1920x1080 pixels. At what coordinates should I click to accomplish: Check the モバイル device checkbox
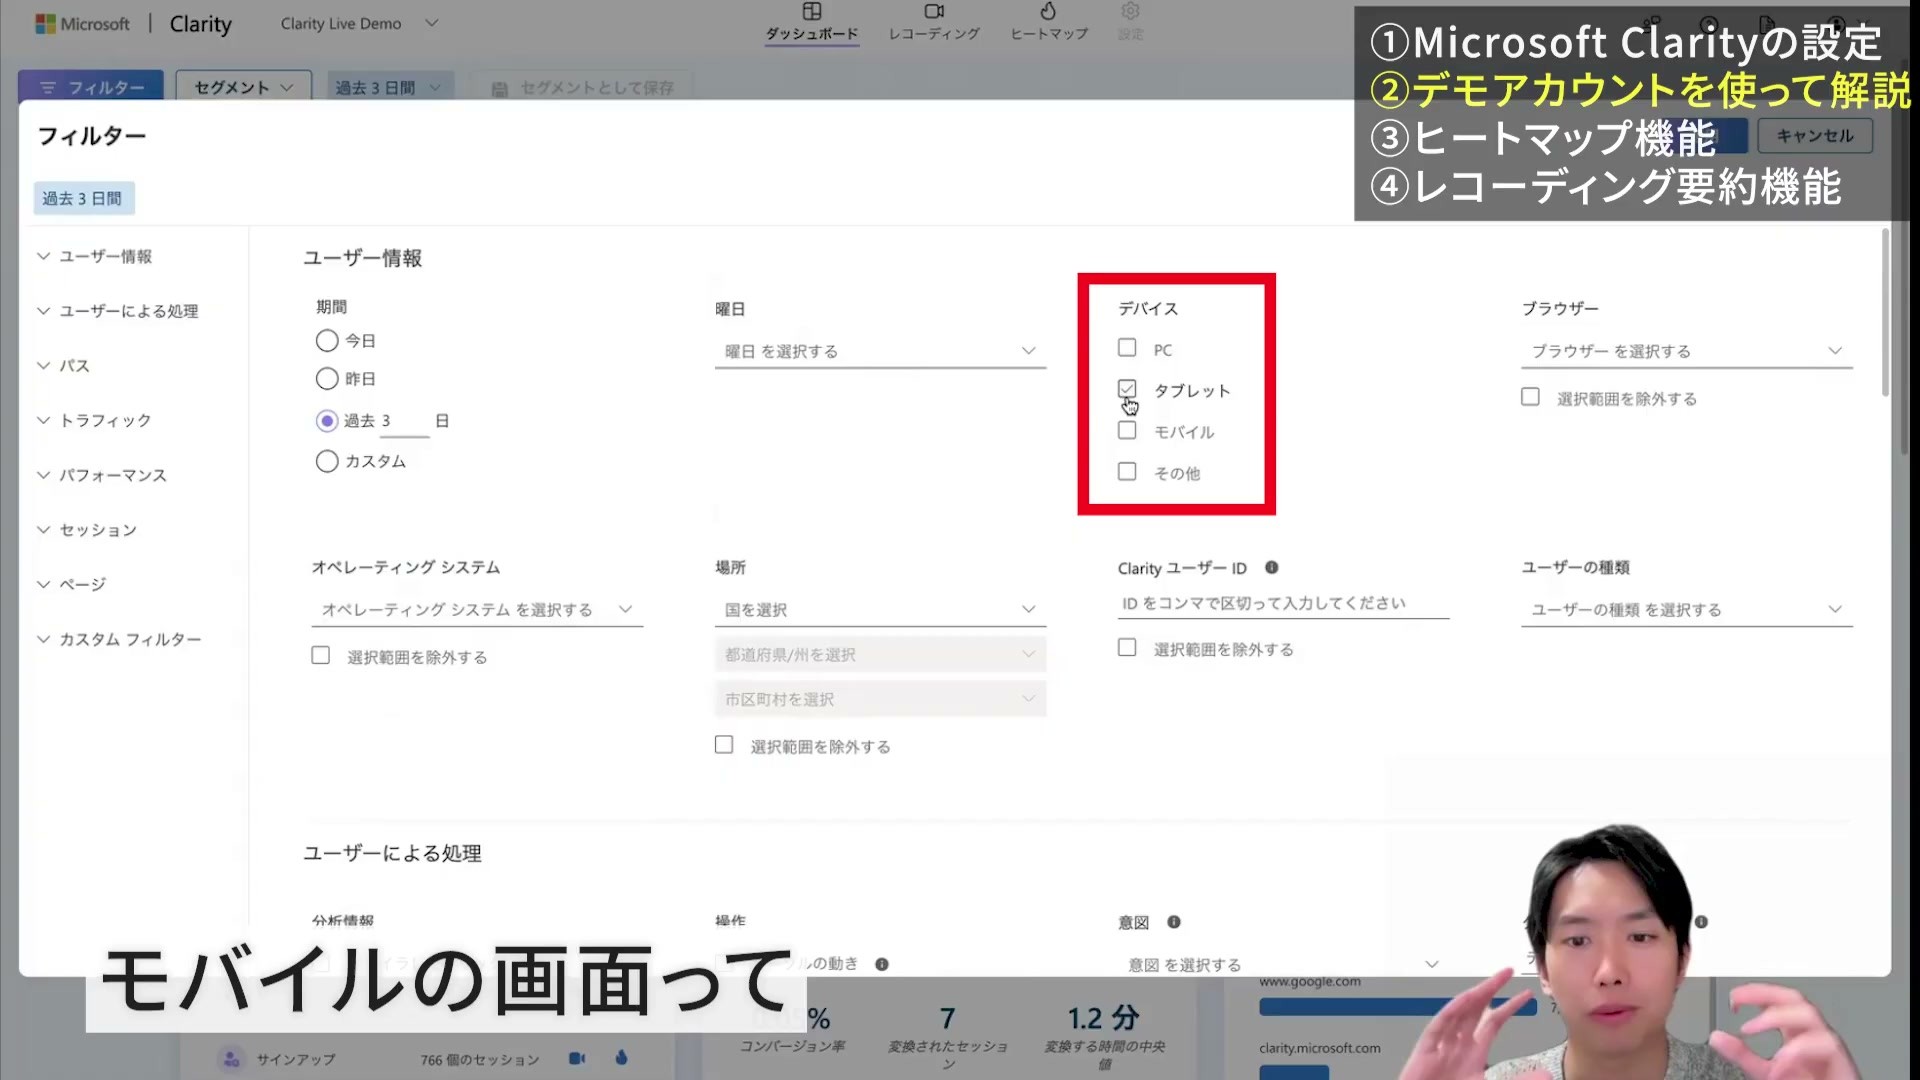tap(1127, 431)
